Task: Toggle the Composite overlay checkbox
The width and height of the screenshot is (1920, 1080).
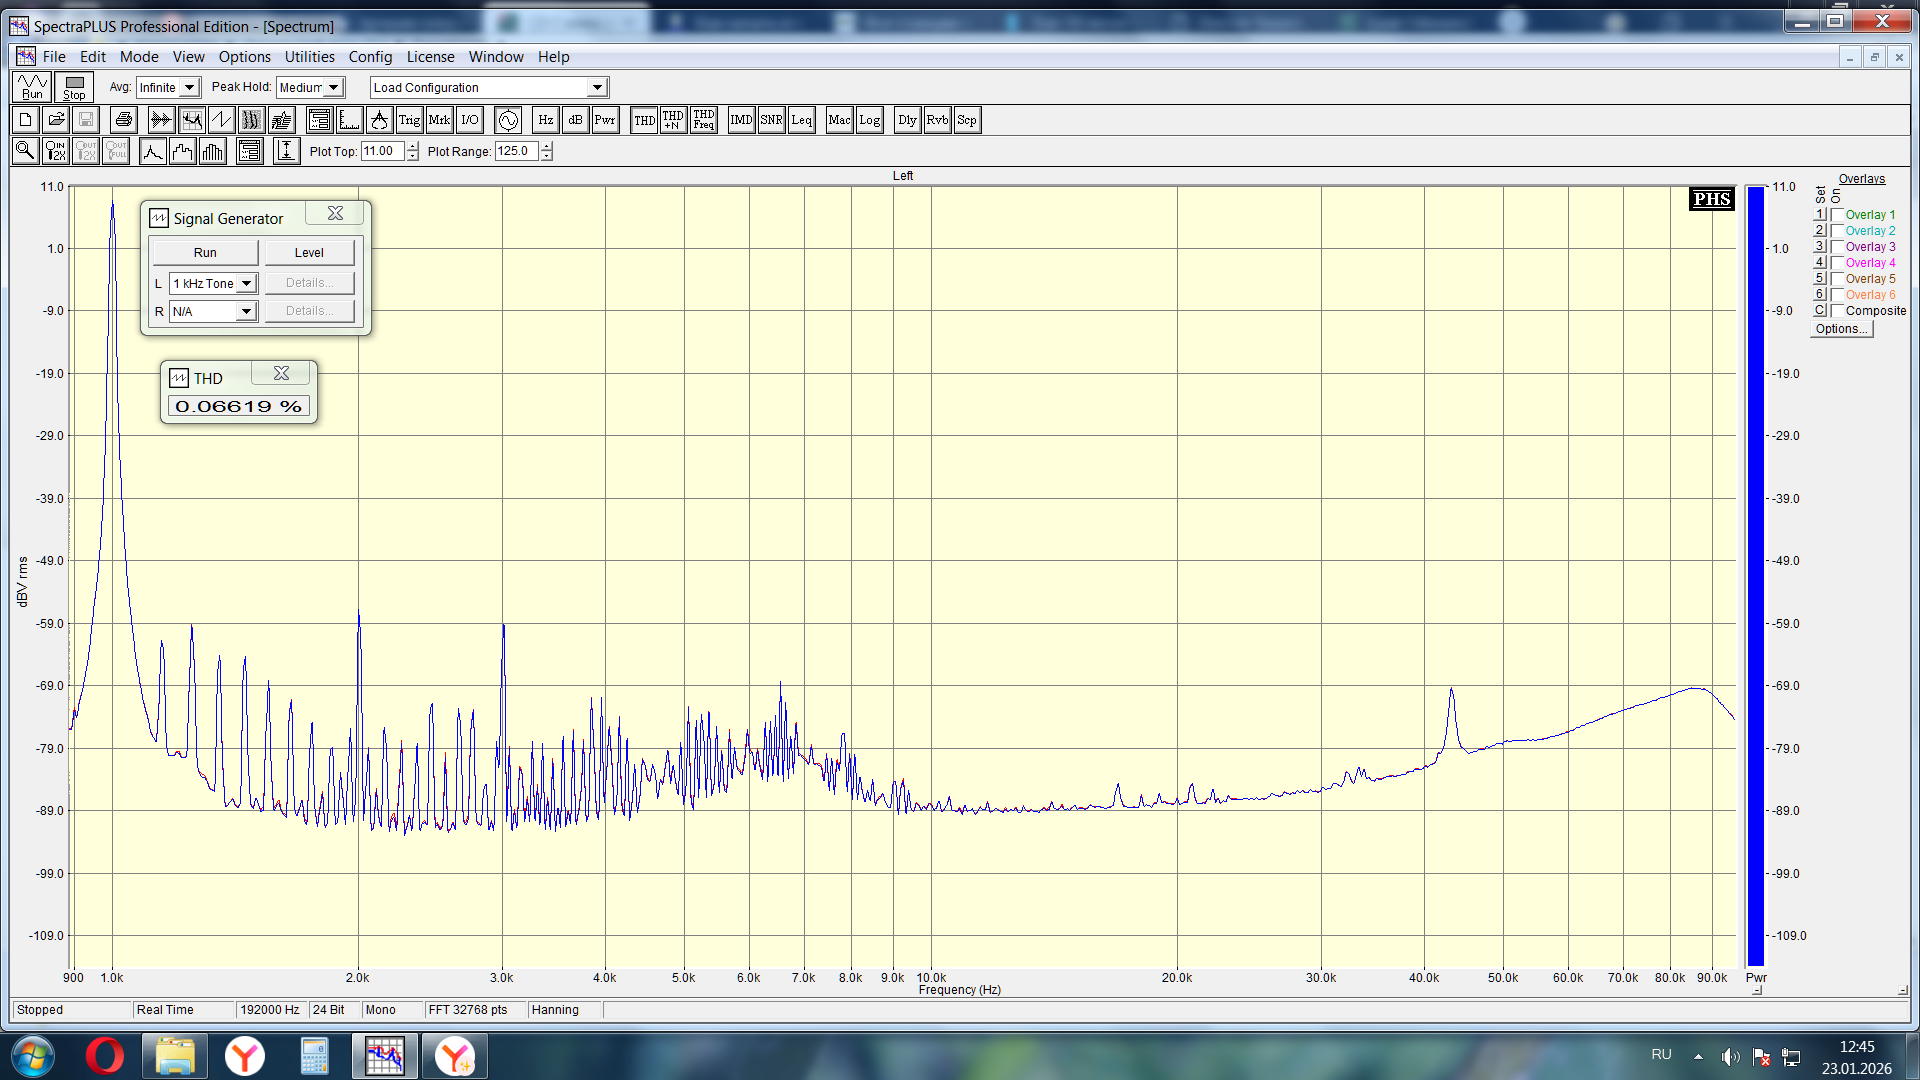Action: [1837, 311]
